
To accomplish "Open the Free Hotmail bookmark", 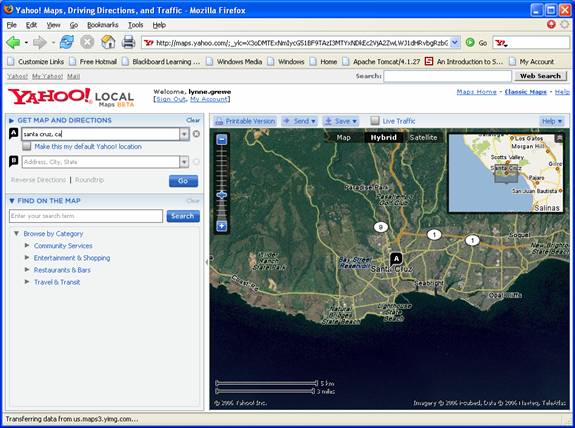I will 93,62.
